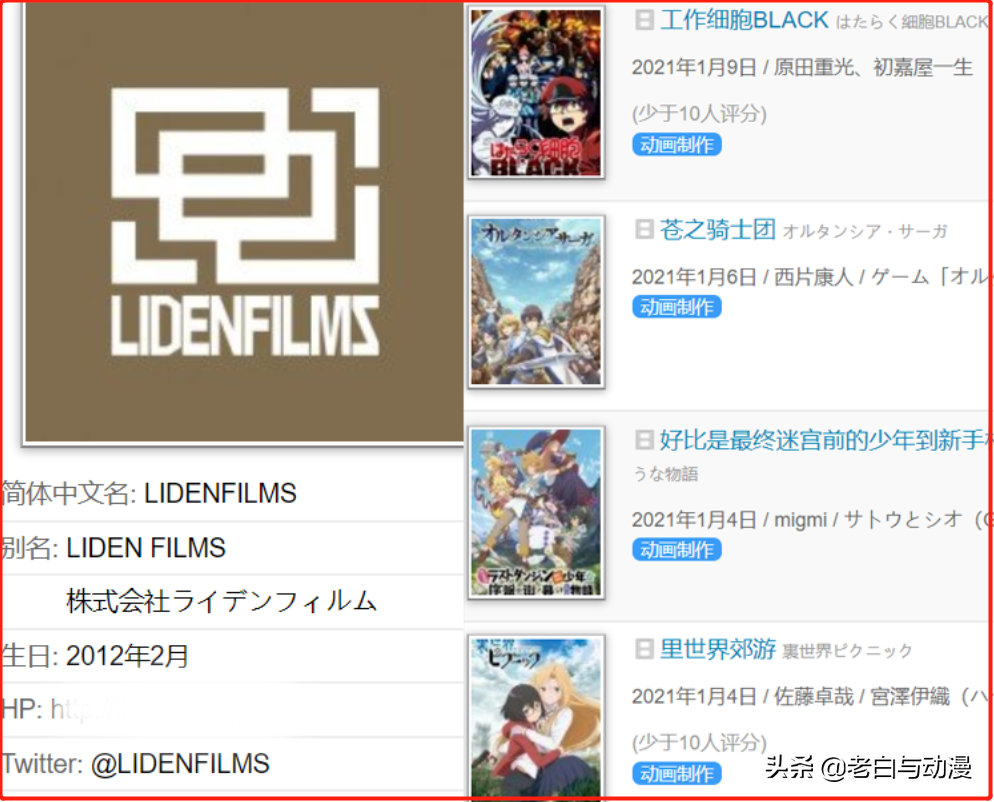Click the 工作细胞BLACK poster thumbnail
The height and width of the screenshot is (802, 994).
[536, 93]
